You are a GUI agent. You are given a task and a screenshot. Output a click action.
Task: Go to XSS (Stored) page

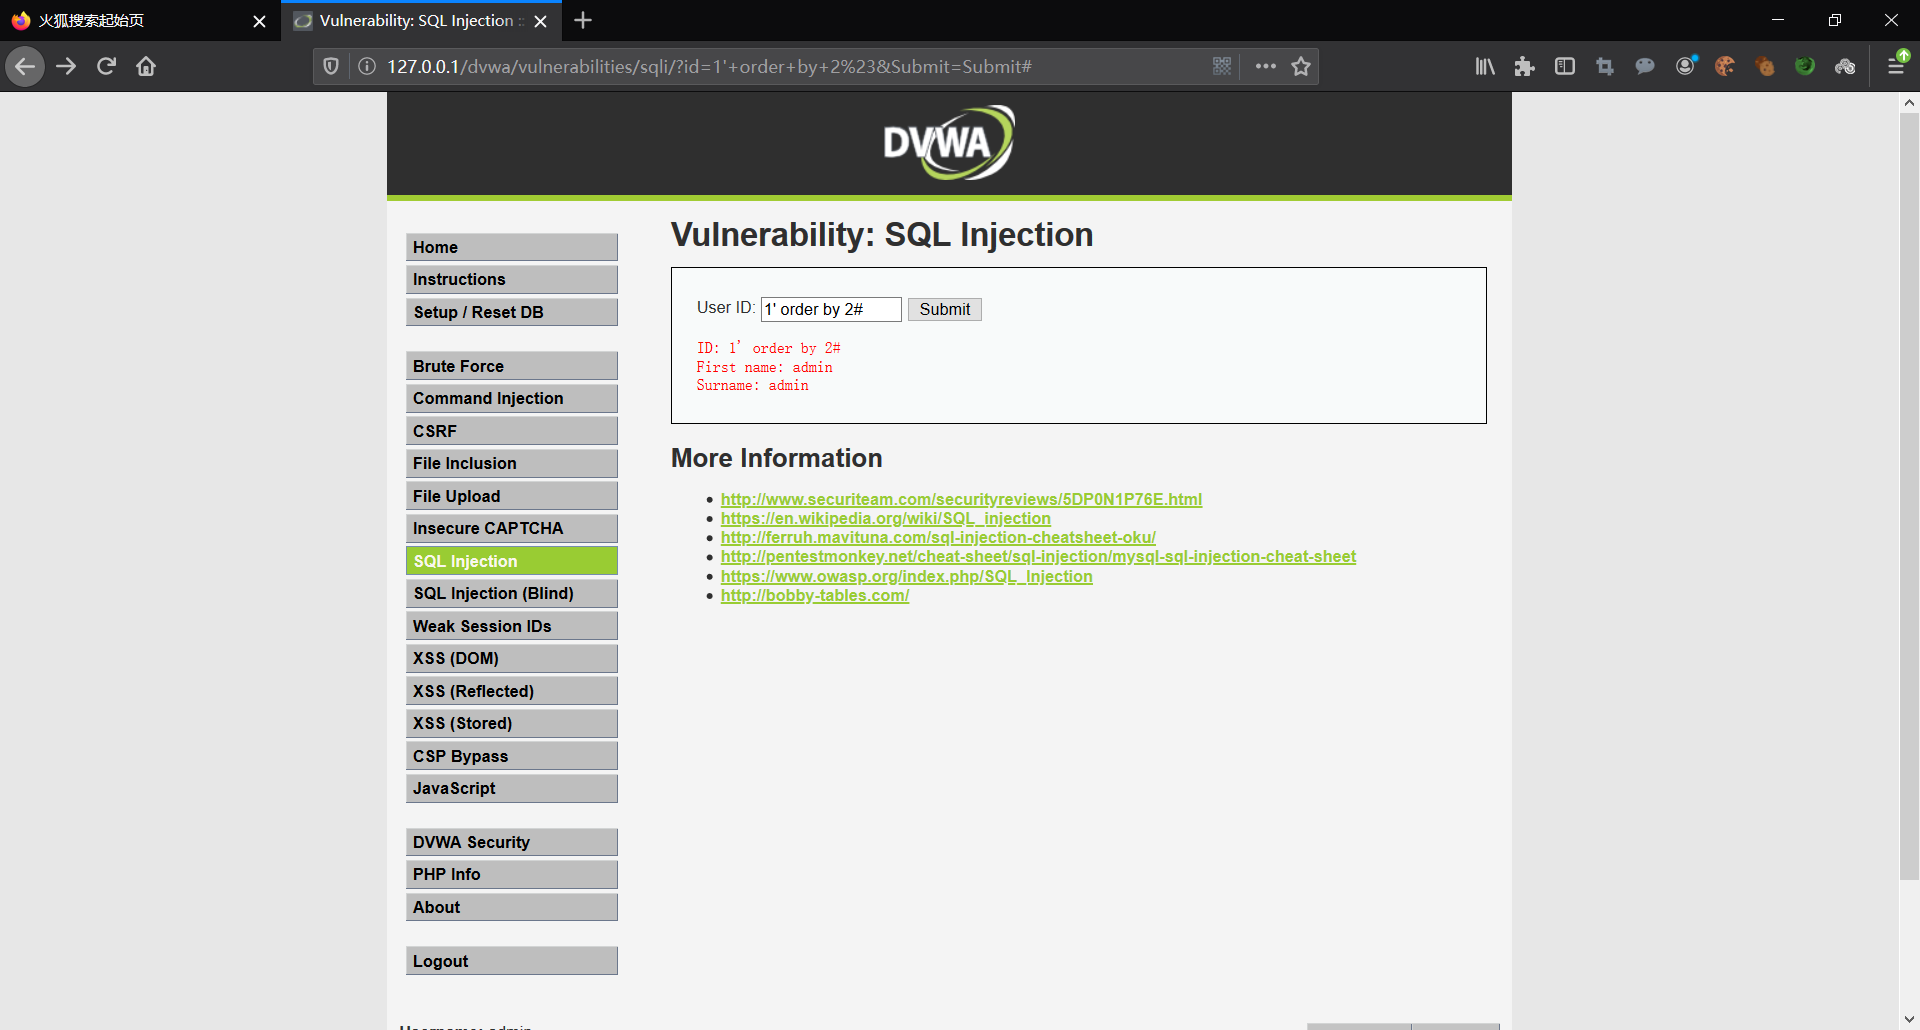(x=512, y=723)
